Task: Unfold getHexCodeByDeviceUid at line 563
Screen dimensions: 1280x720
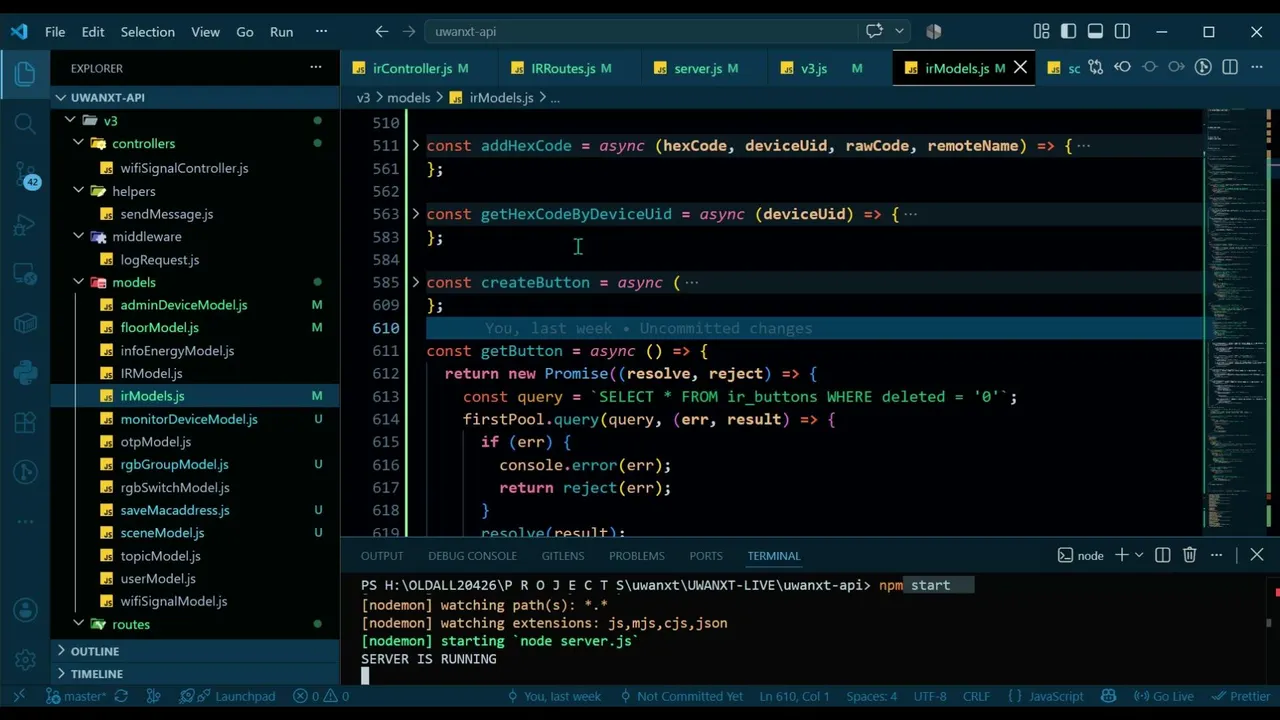Action: pos(415,214)
